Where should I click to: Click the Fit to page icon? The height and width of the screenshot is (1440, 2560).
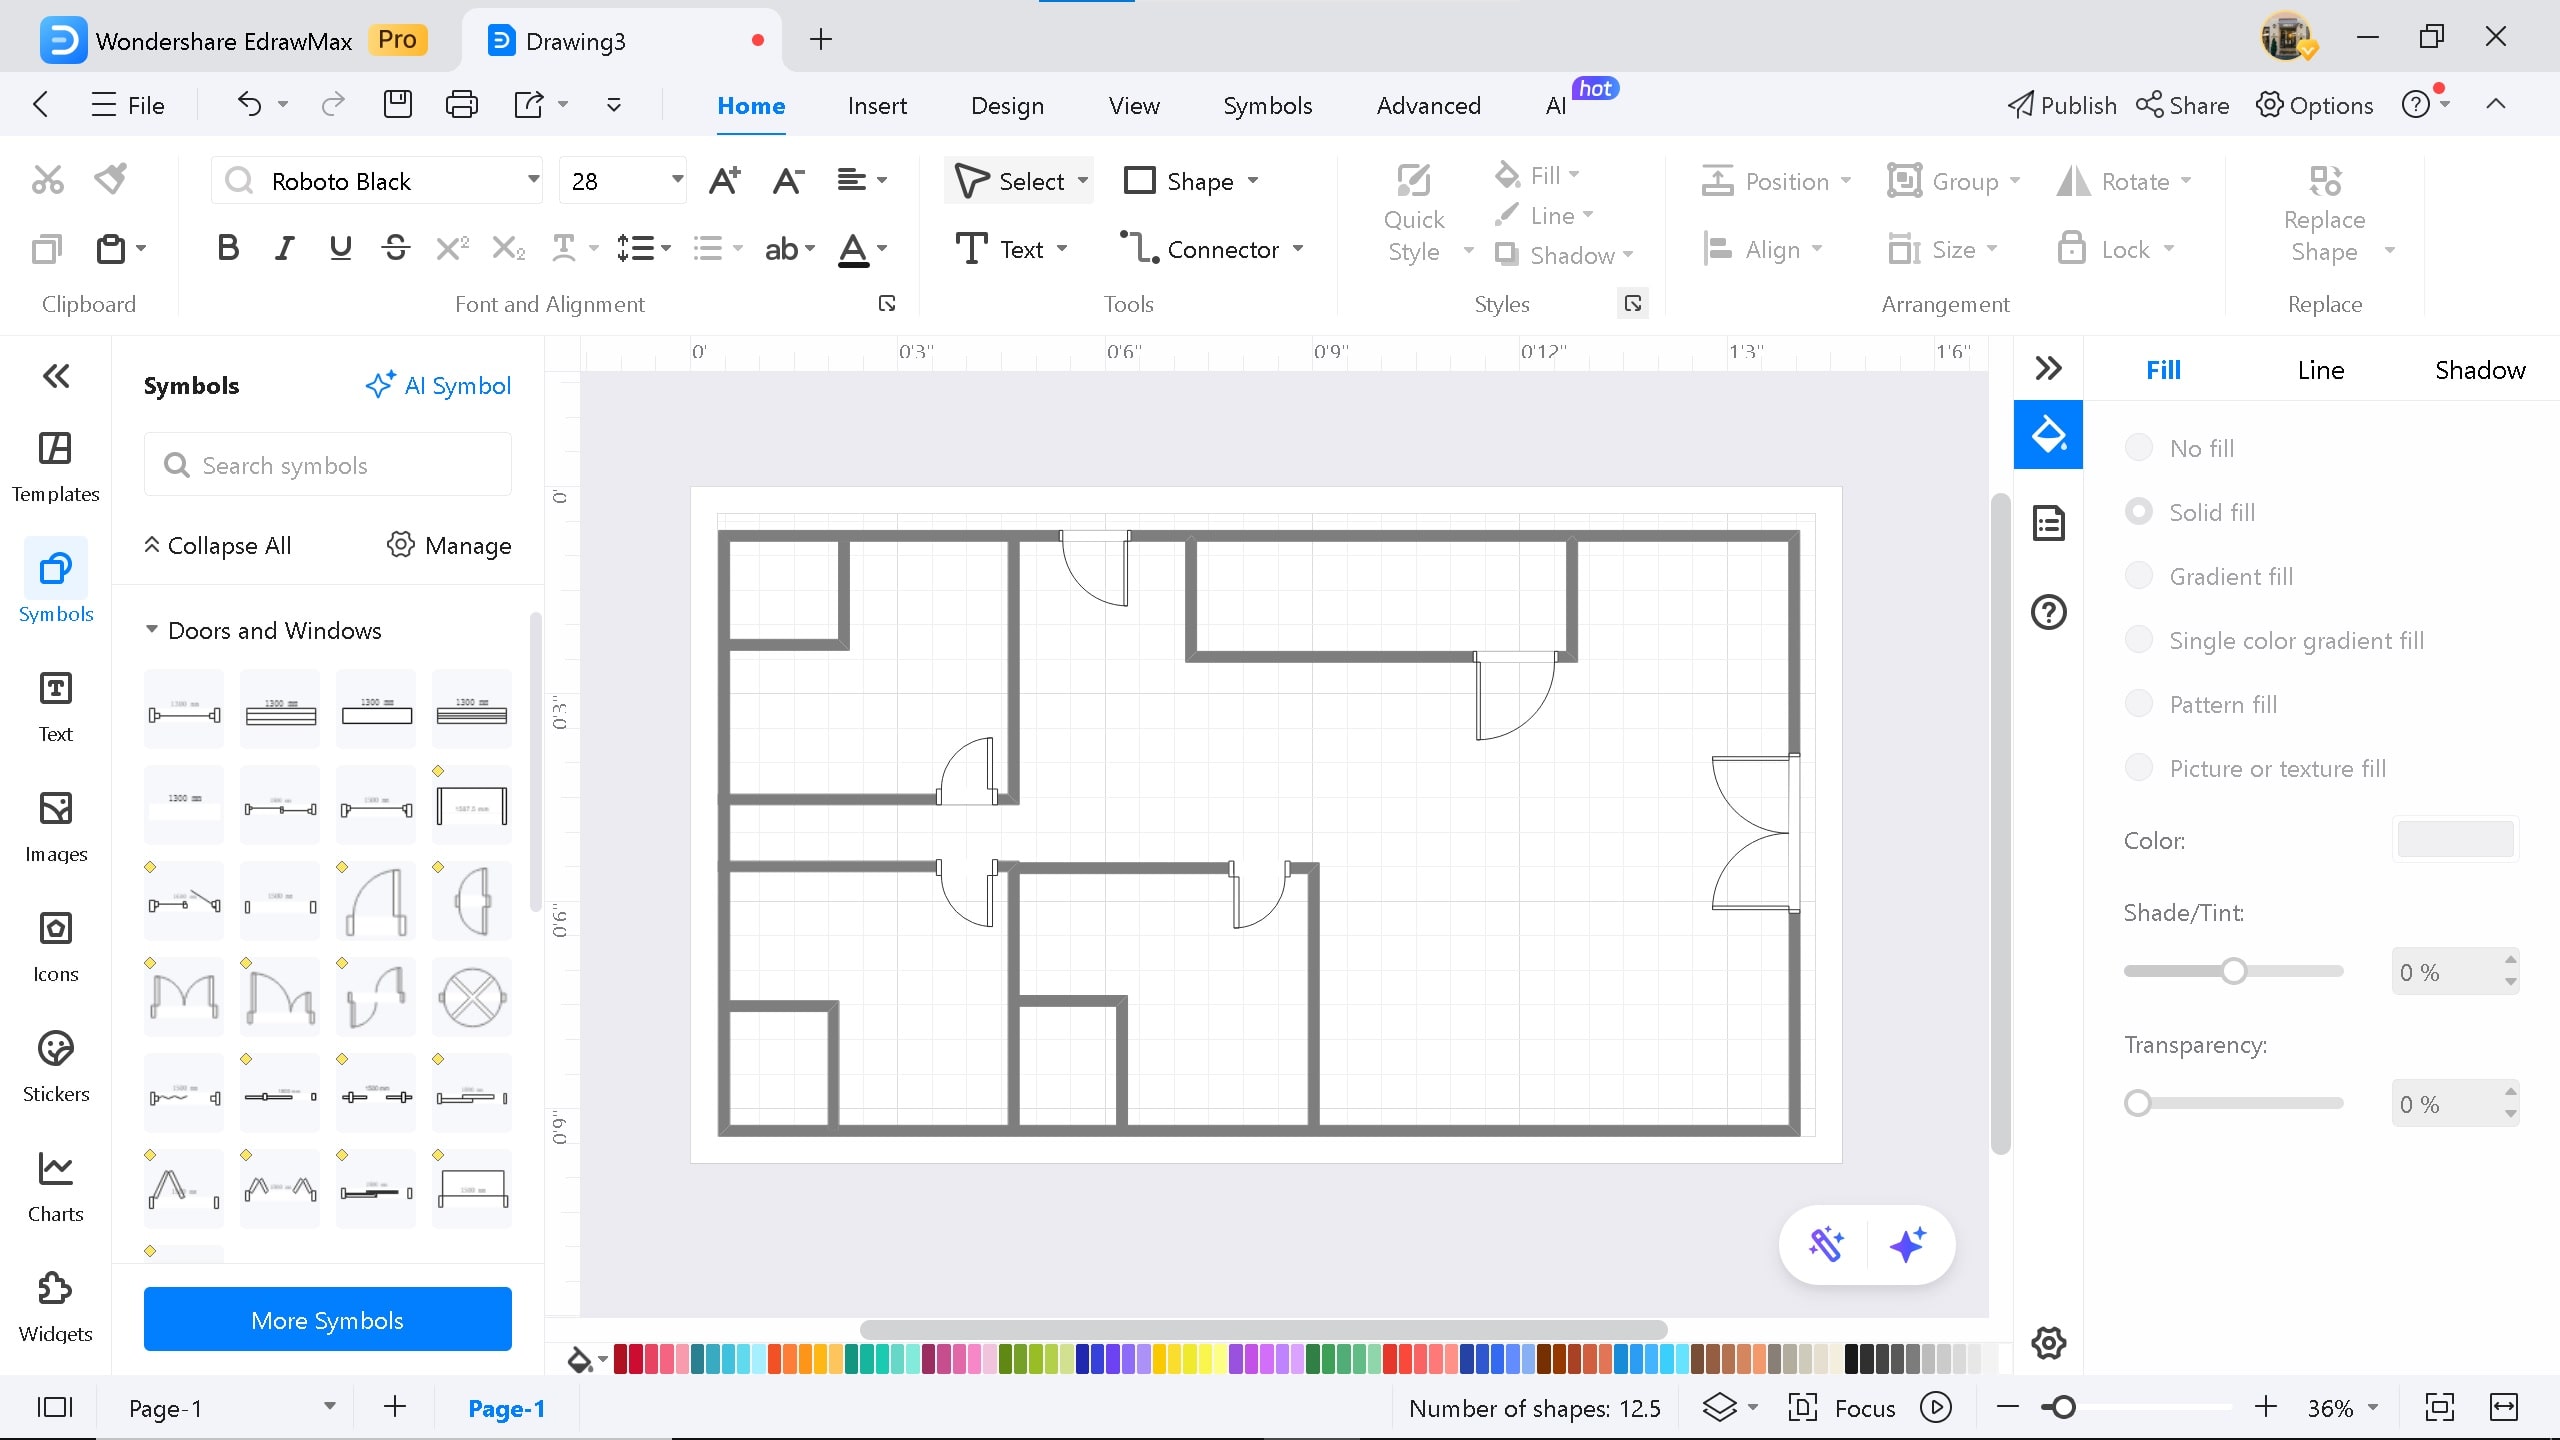coord(2440,1408)
